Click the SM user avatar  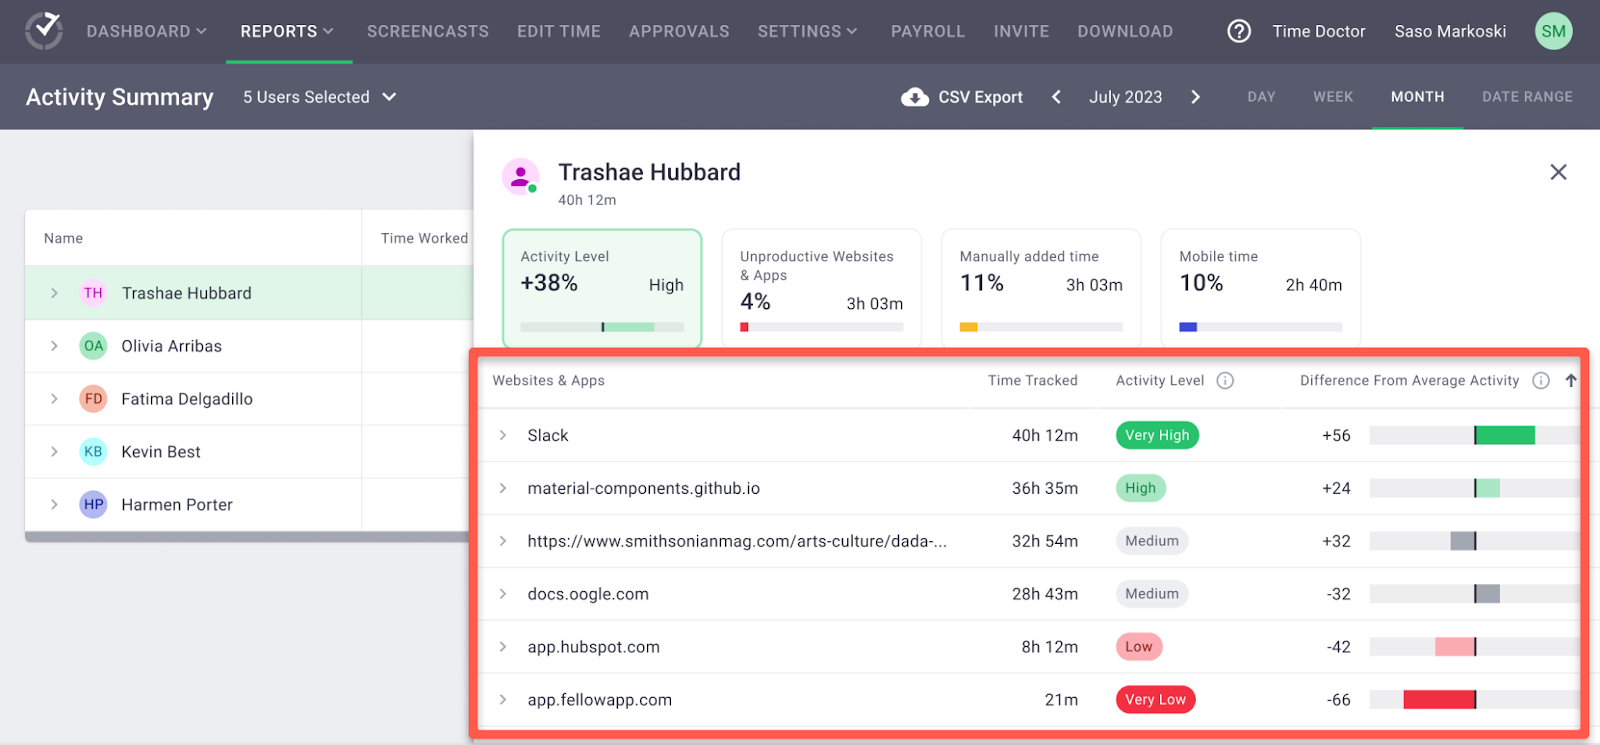[1553, 31]
